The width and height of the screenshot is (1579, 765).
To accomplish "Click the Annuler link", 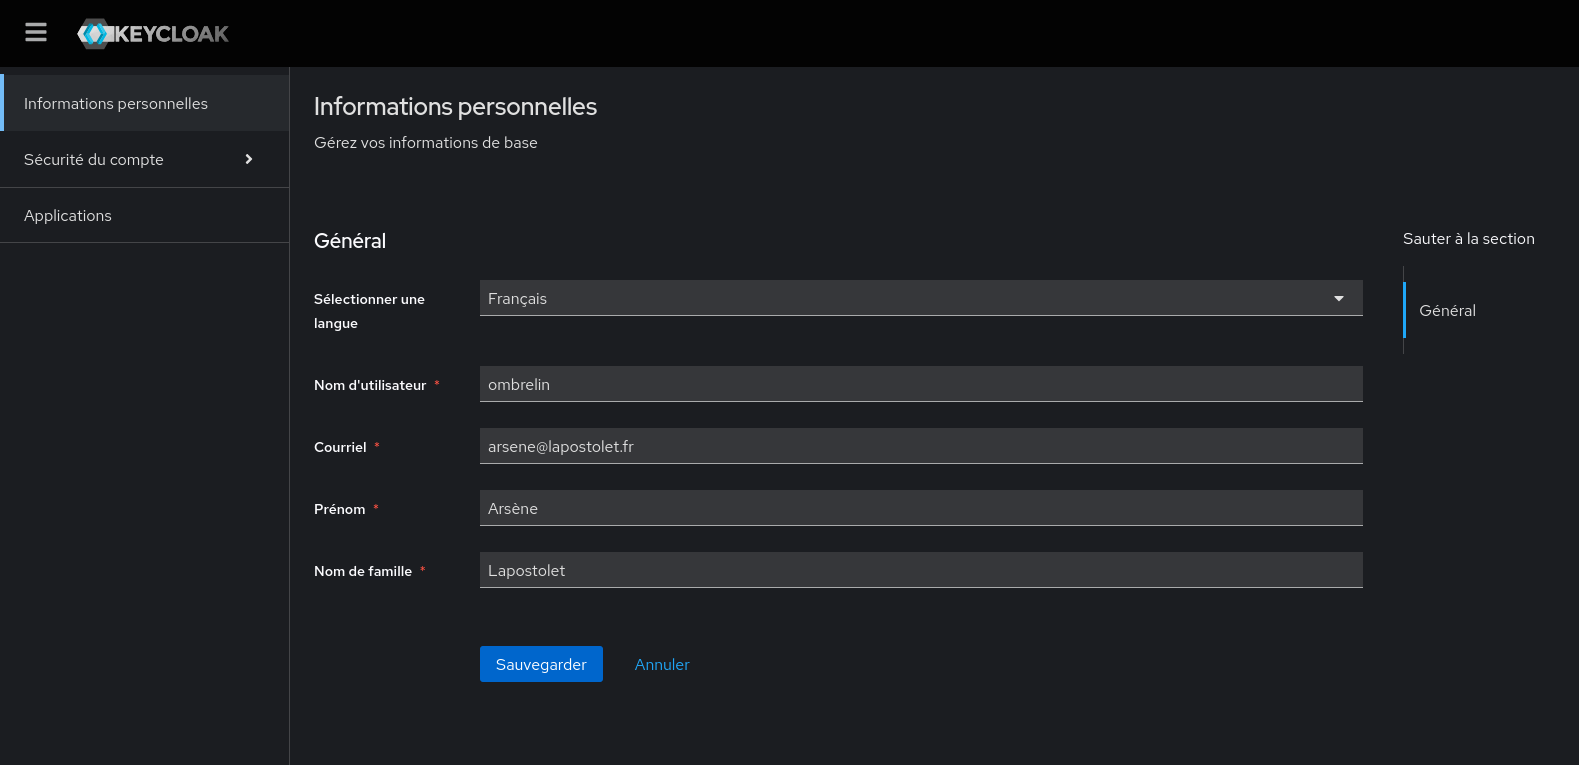I will coord(662,664).
